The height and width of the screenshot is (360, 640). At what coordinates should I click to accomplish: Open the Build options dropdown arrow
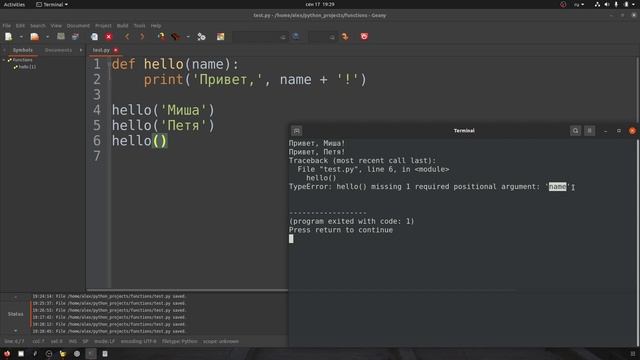click(x=188, y=37)
